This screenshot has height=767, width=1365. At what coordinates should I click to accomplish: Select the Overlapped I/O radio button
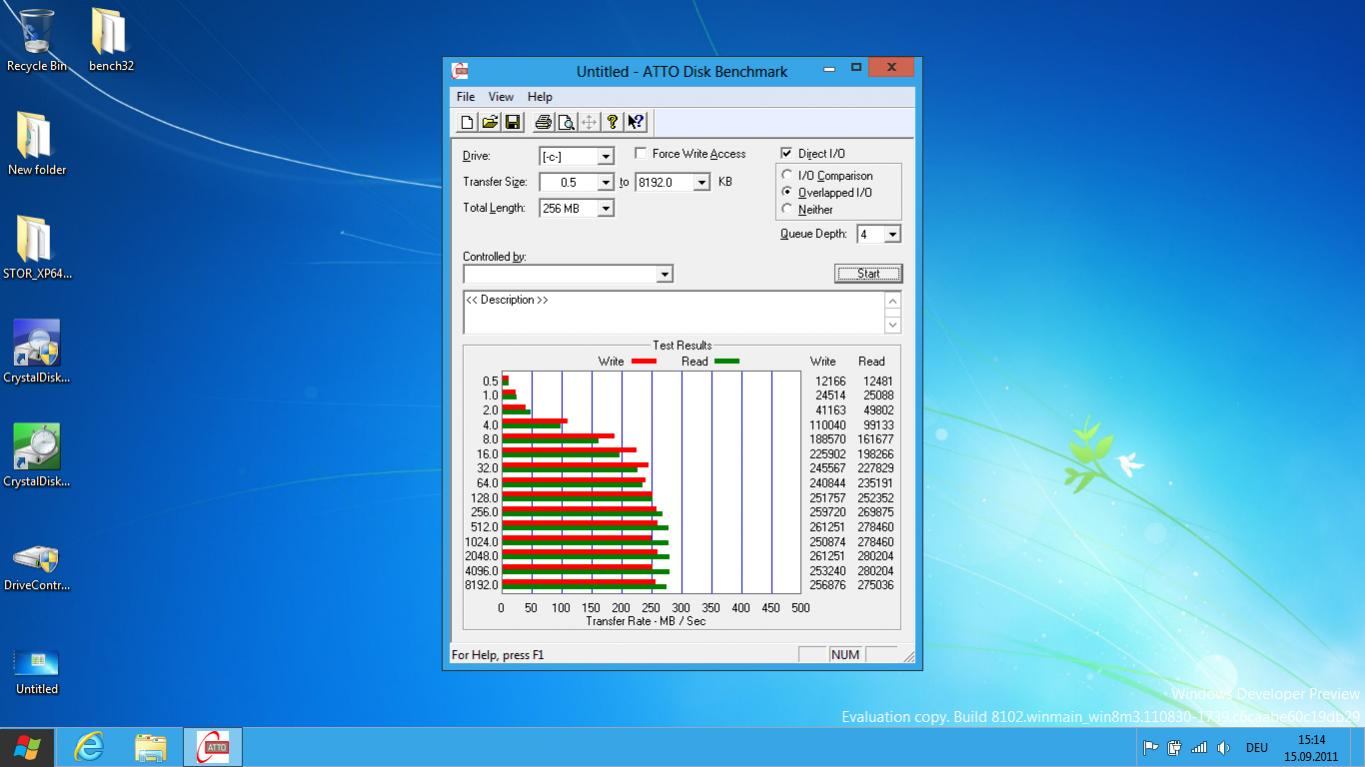787,192
